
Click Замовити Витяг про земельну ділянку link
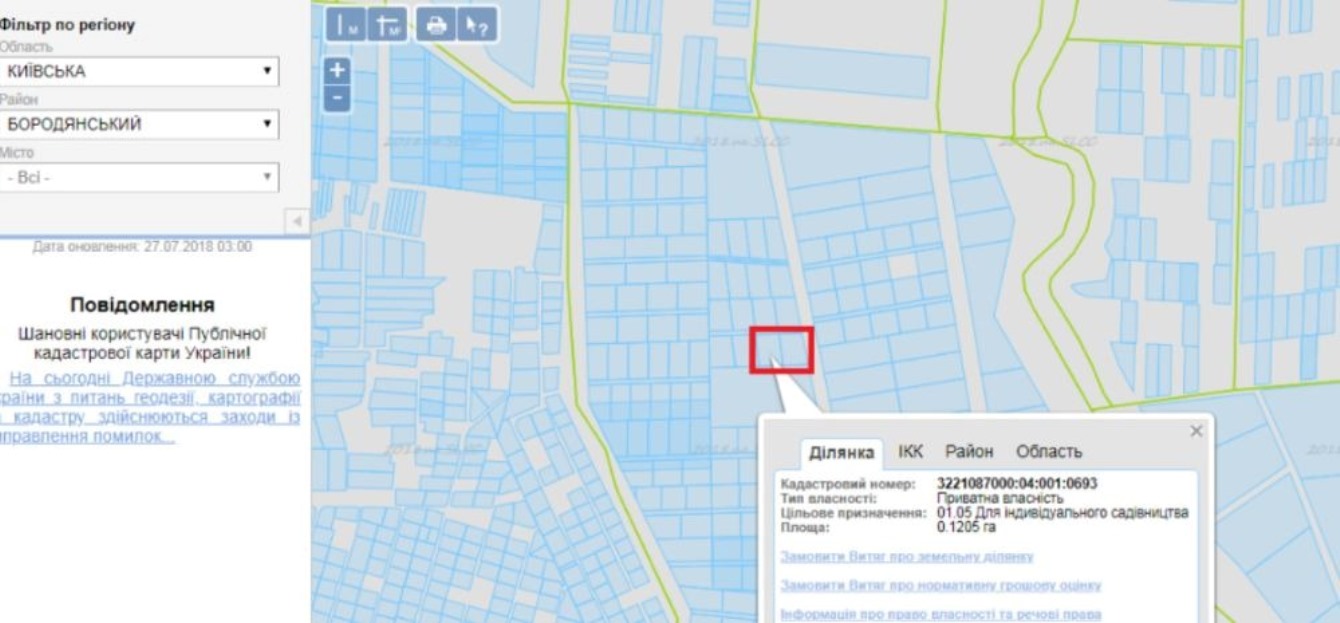point(906,556)
